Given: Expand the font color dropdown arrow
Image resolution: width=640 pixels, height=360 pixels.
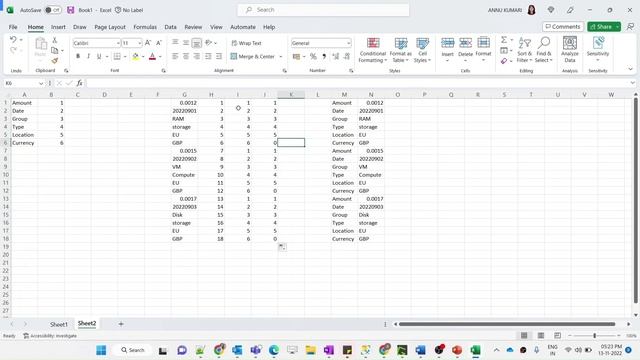Looking at the screenshot, I should (x=160, y=56).
